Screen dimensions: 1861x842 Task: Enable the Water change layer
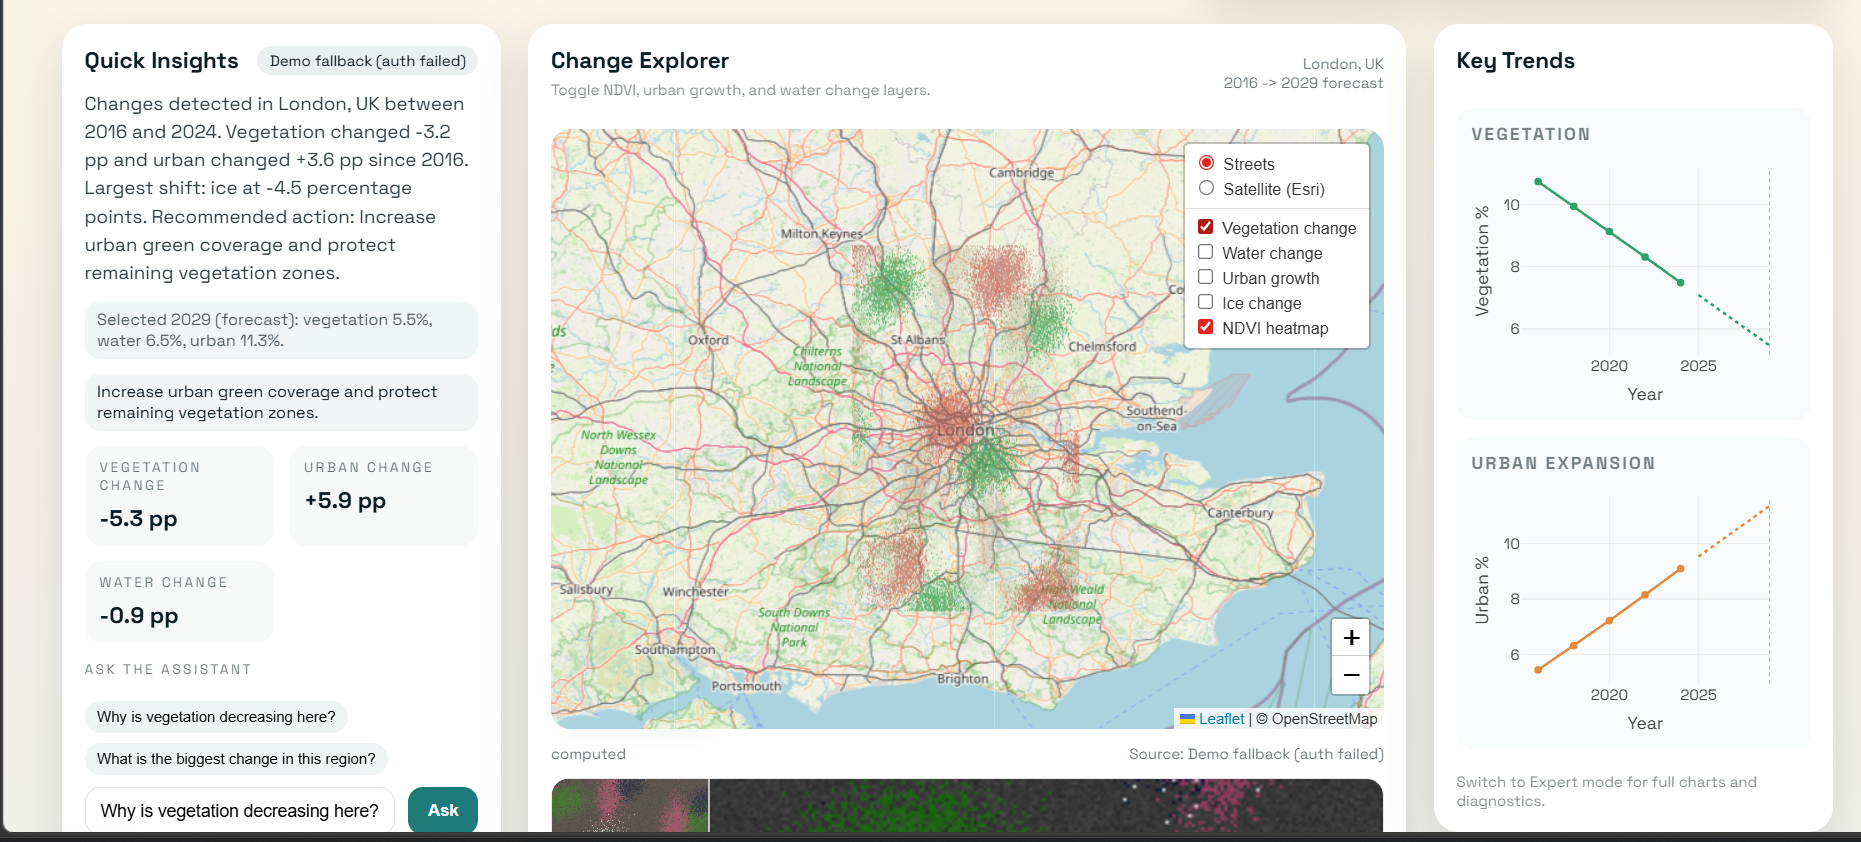pyautogui.click(x=1206, y=252)
